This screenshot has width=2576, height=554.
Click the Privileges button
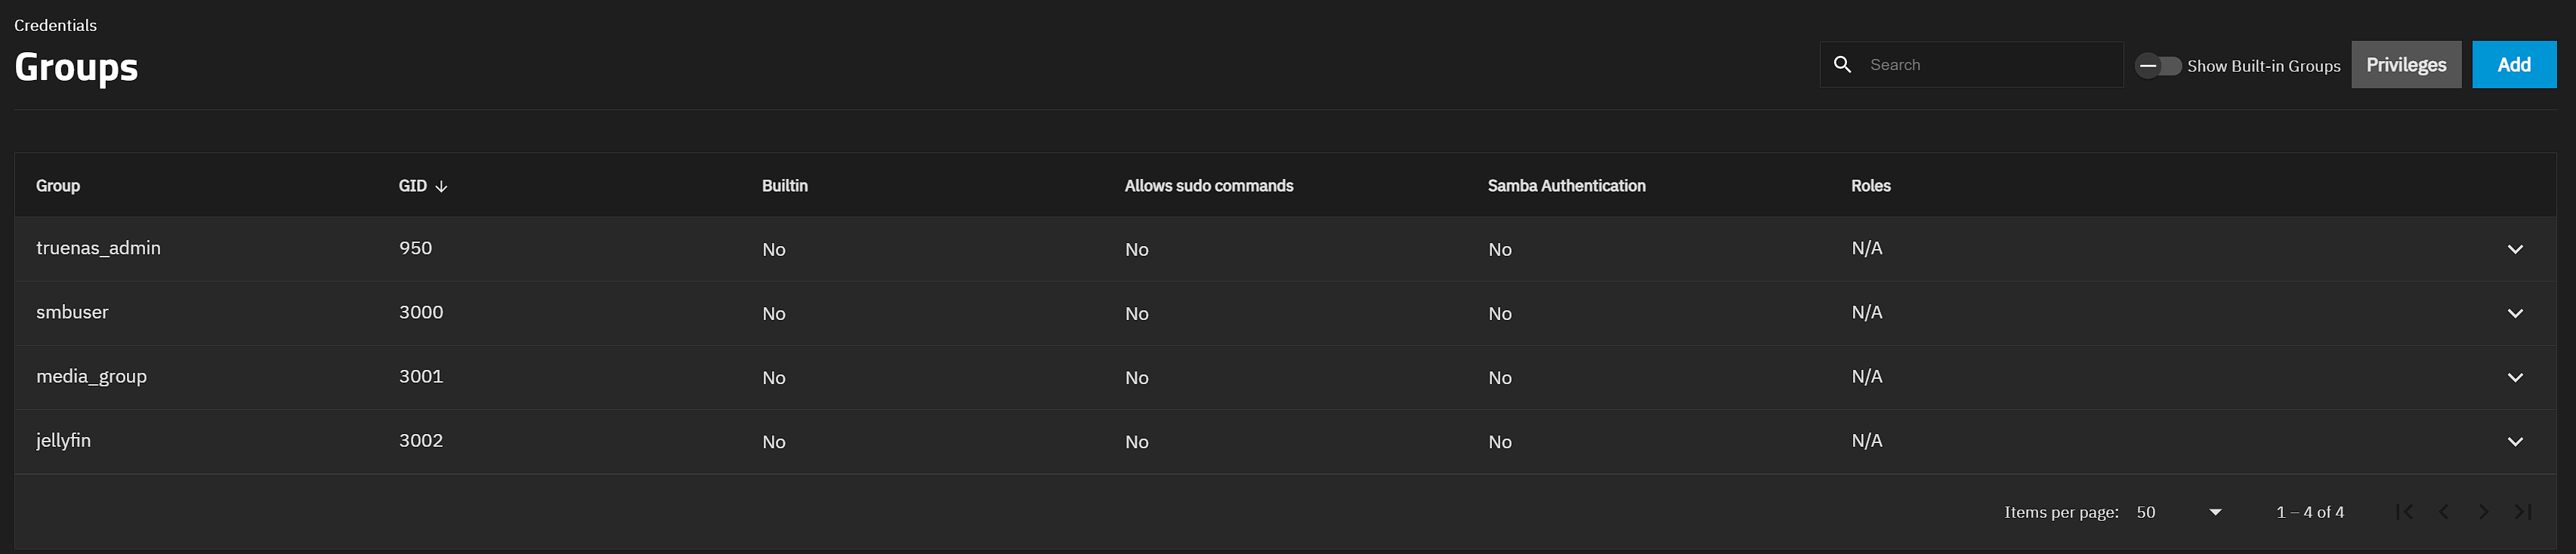(x=2405, y=65)
